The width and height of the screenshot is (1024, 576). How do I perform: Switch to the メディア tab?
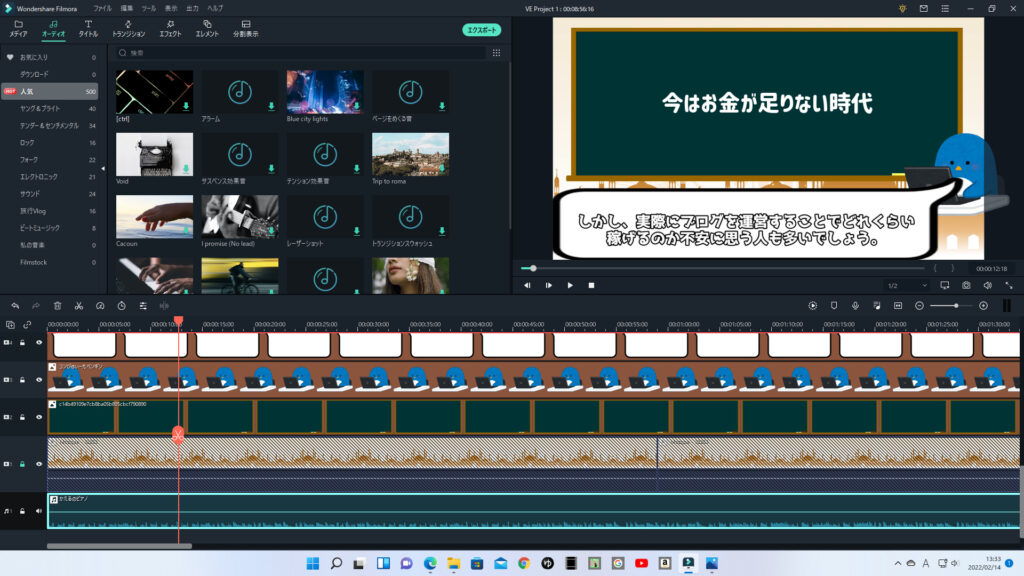[x=18, y=29]
